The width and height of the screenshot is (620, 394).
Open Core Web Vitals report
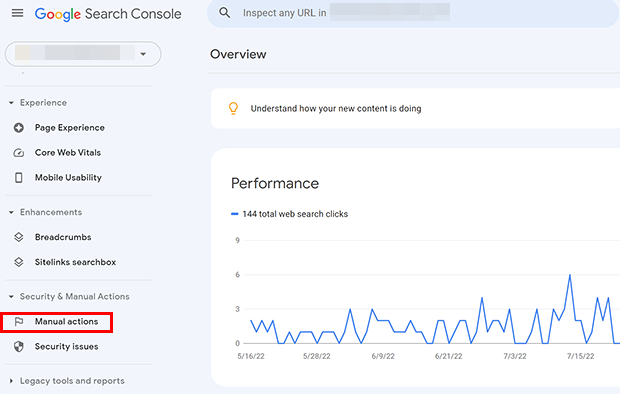point(68,153)
